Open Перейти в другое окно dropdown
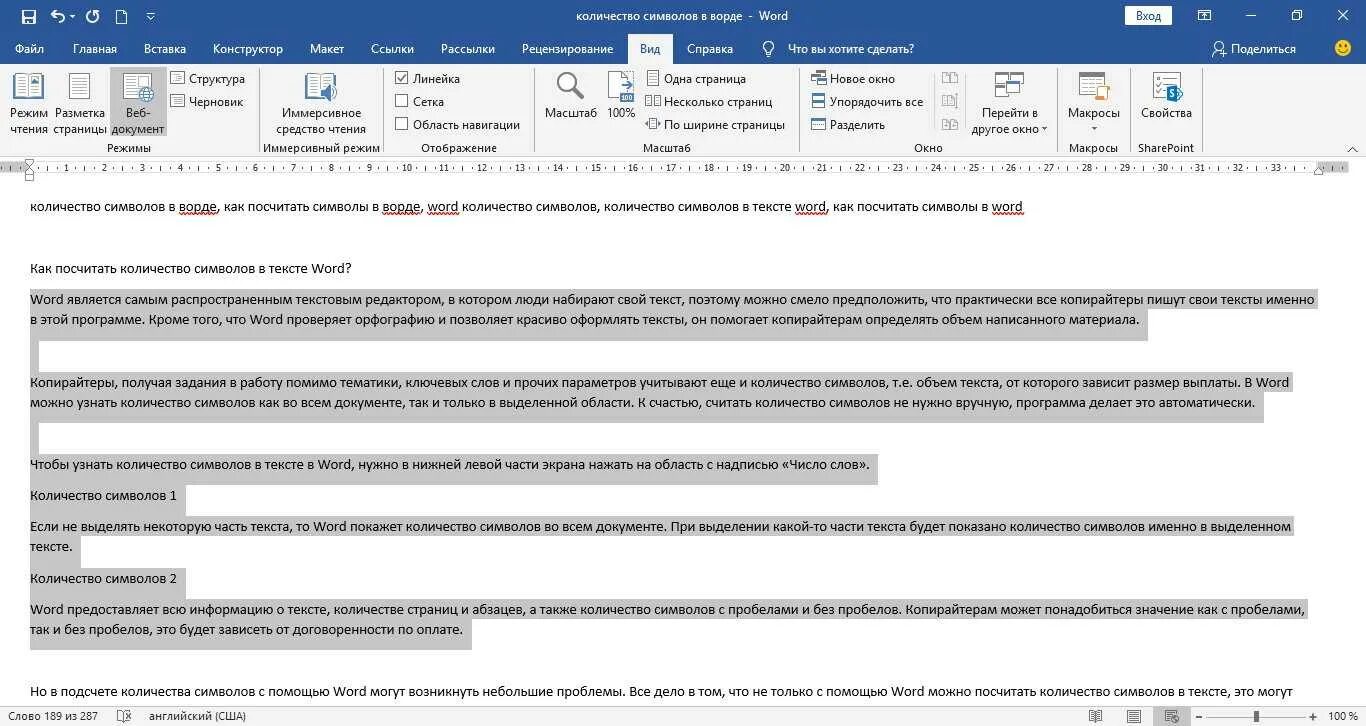Image resolution: width=1366 pixels, height=726 pixels. click(x=1009, y=103)
